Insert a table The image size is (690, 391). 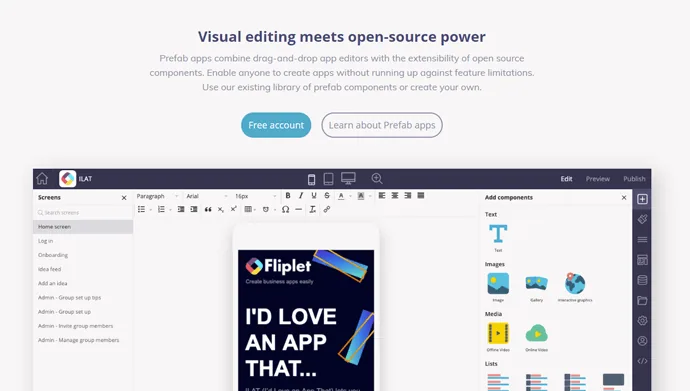(x=248, y=209)
